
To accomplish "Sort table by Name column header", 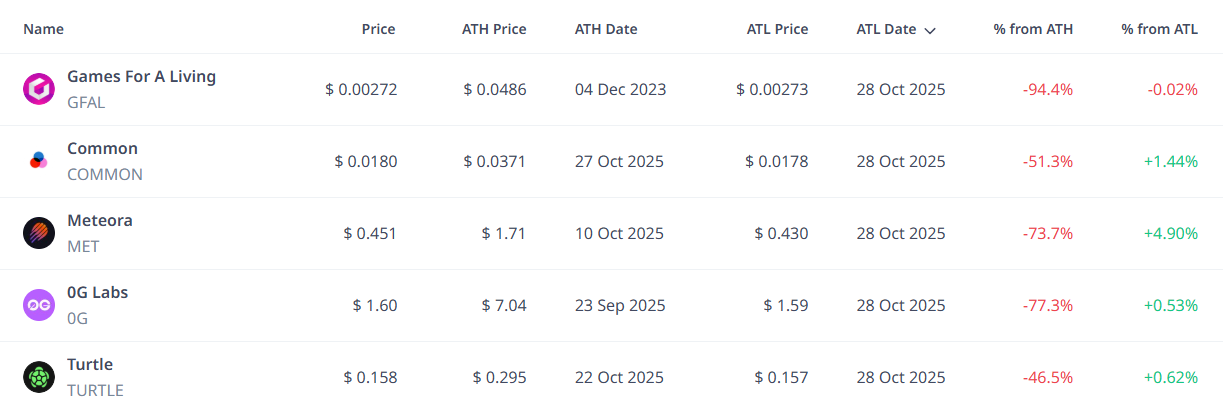I will (43, 29).
